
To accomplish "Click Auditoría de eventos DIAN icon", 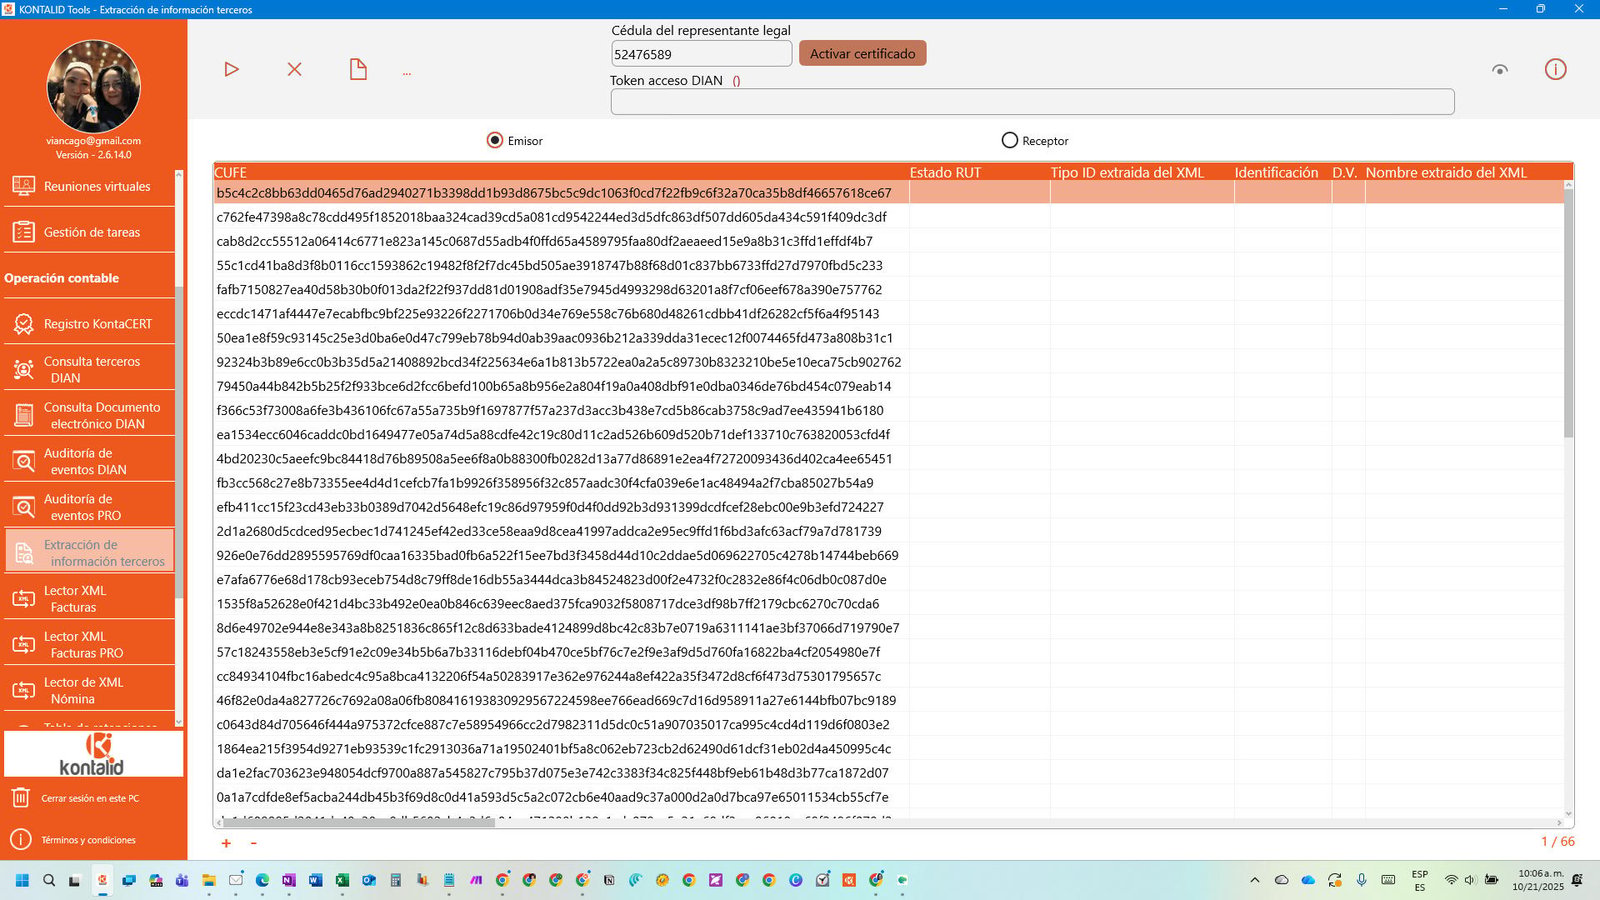I will pyautogui.click(x=23, y=461).
